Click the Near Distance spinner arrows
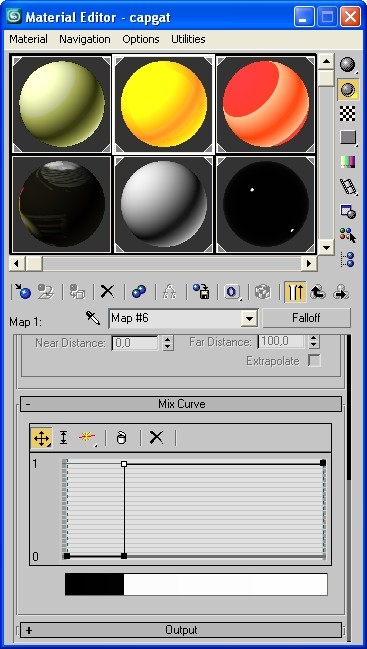Screen dimensions: 367x649 (168, 343)
